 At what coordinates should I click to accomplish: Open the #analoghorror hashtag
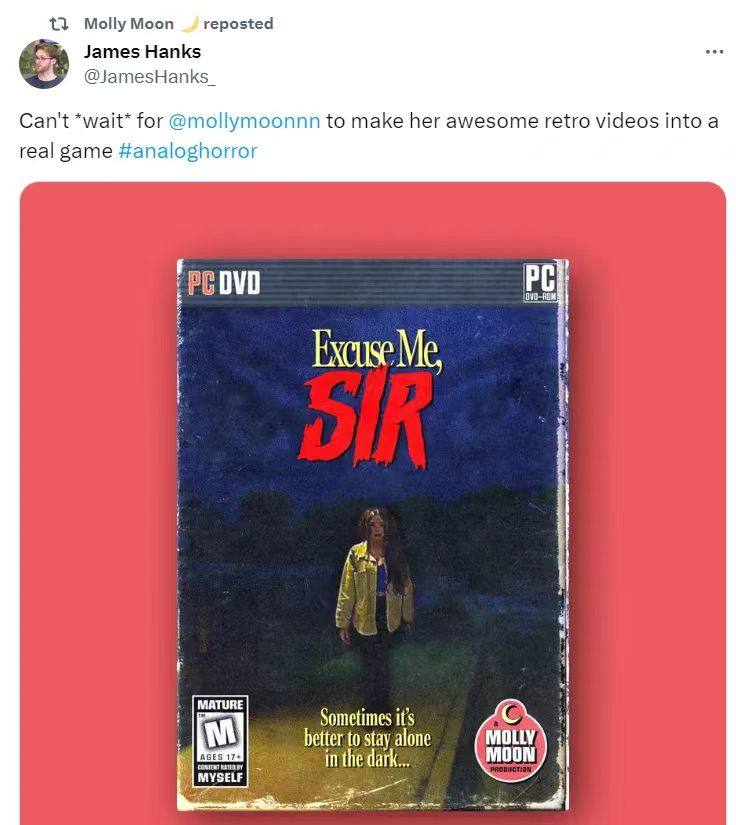pos(188,151)
